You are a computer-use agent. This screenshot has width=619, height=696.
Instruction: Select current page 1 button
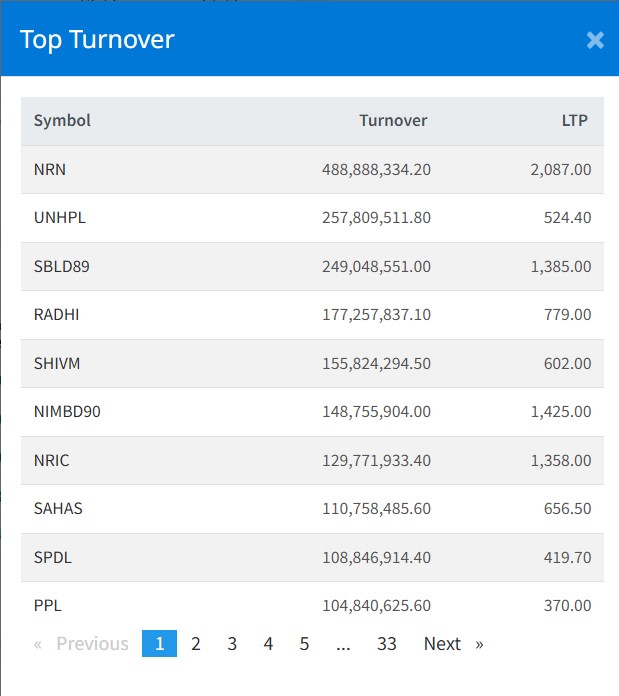click(x=159, y=644)
